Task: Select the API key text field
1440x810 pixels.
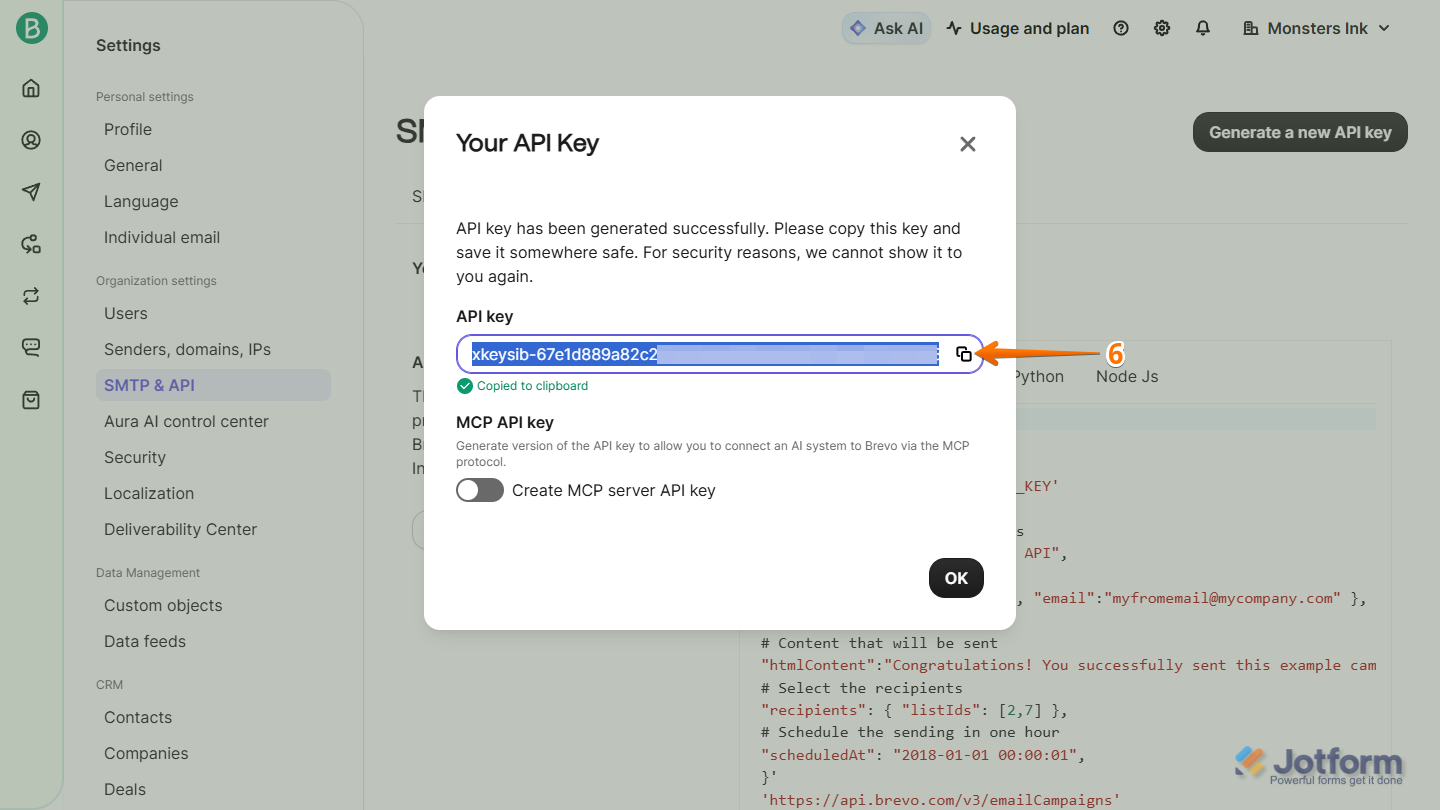Action: (x=700, y=353)
